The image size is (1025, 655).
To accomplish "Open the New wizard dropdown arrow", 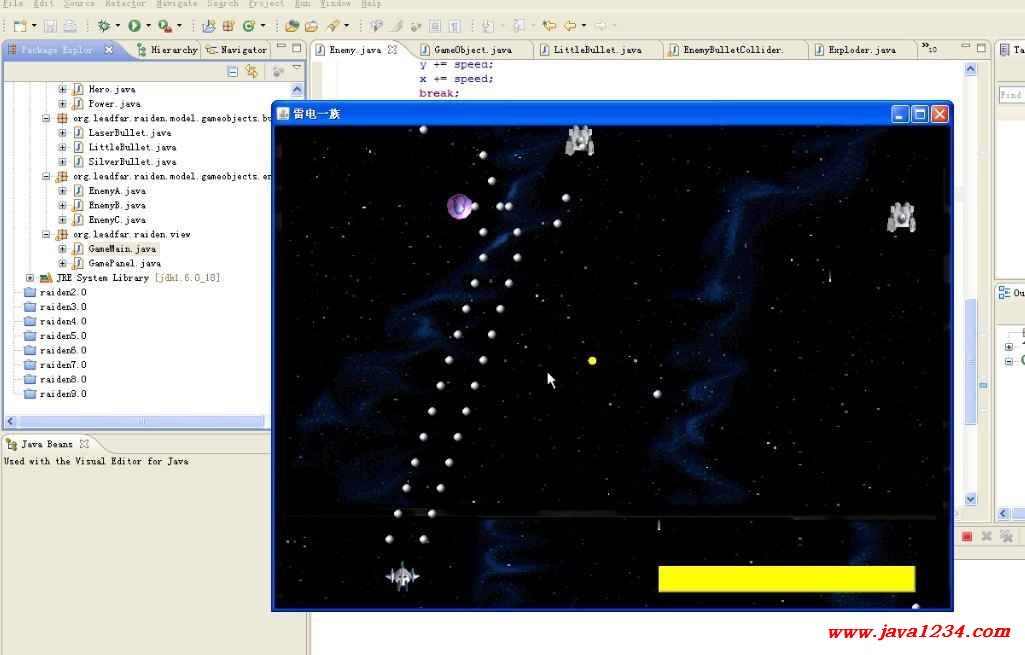I will point(34,26).
